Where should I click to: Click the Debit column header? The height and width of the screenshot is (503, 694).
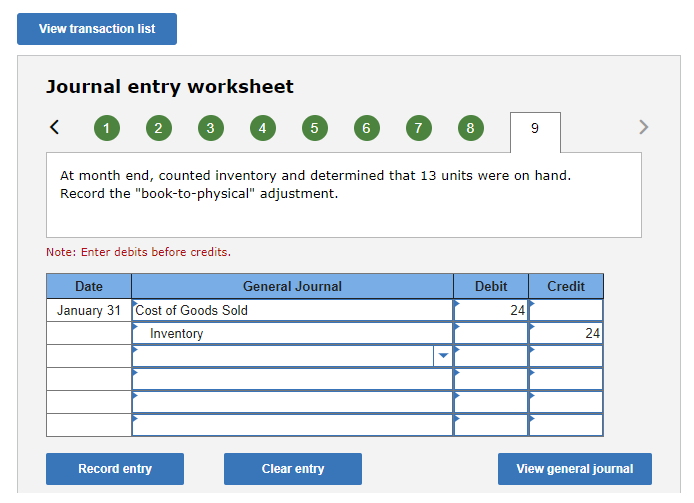tap(491, 286)
